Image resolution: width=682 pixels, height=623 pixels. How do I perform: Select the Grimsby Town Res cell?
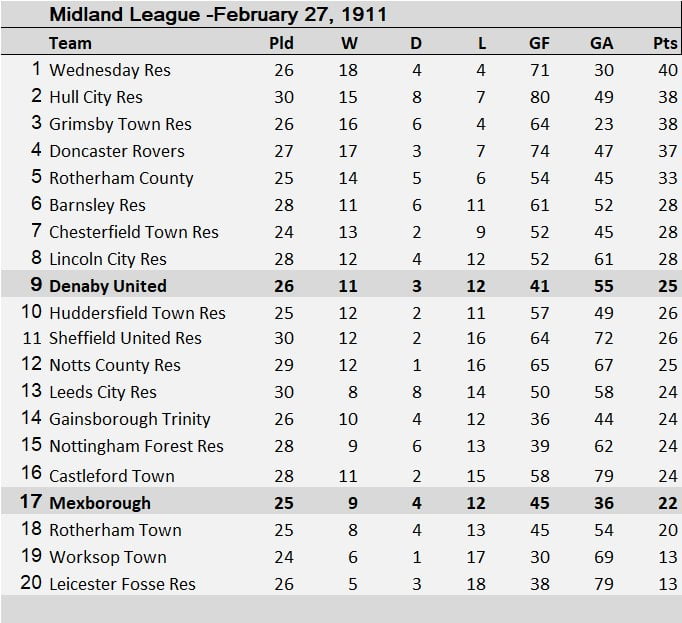click(120, 124)
